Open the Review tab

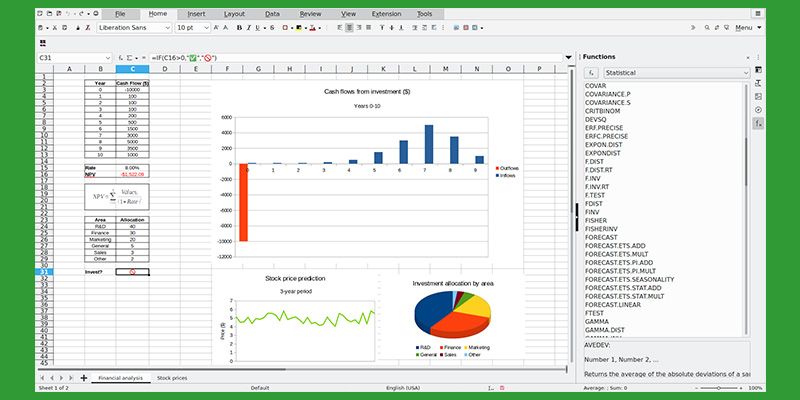pyautogui.click(x=311, y=14)
